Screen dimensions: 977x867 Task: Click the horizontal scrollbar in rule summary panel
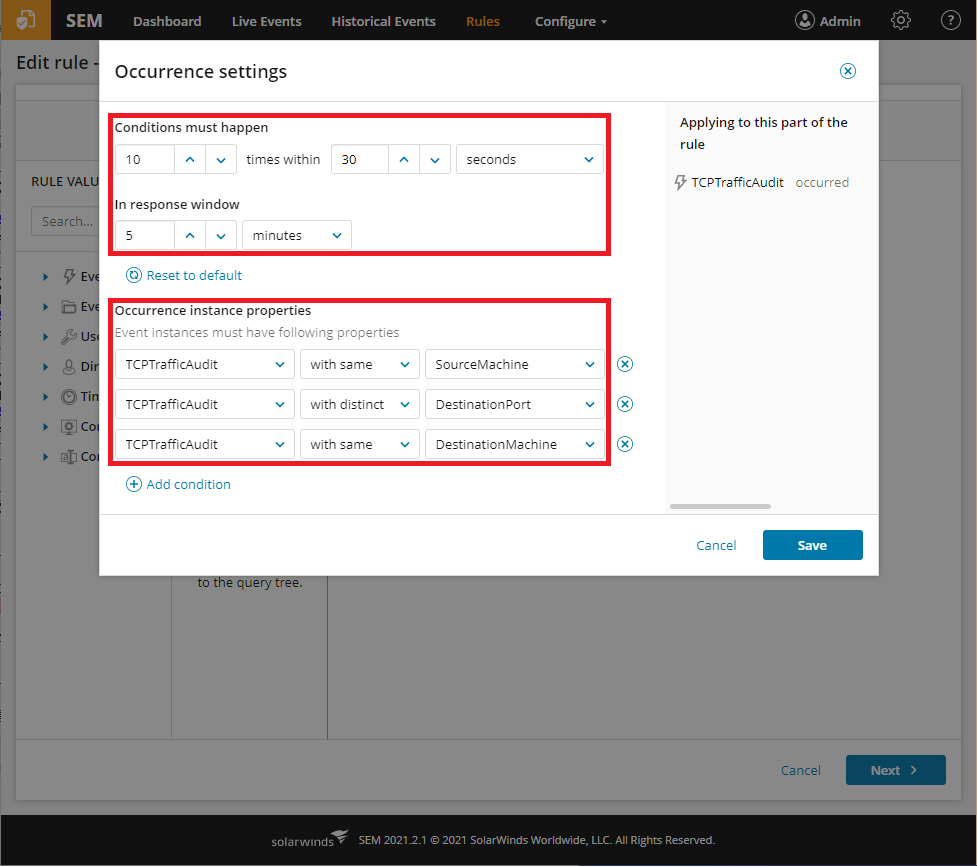(x=720, y=507)
